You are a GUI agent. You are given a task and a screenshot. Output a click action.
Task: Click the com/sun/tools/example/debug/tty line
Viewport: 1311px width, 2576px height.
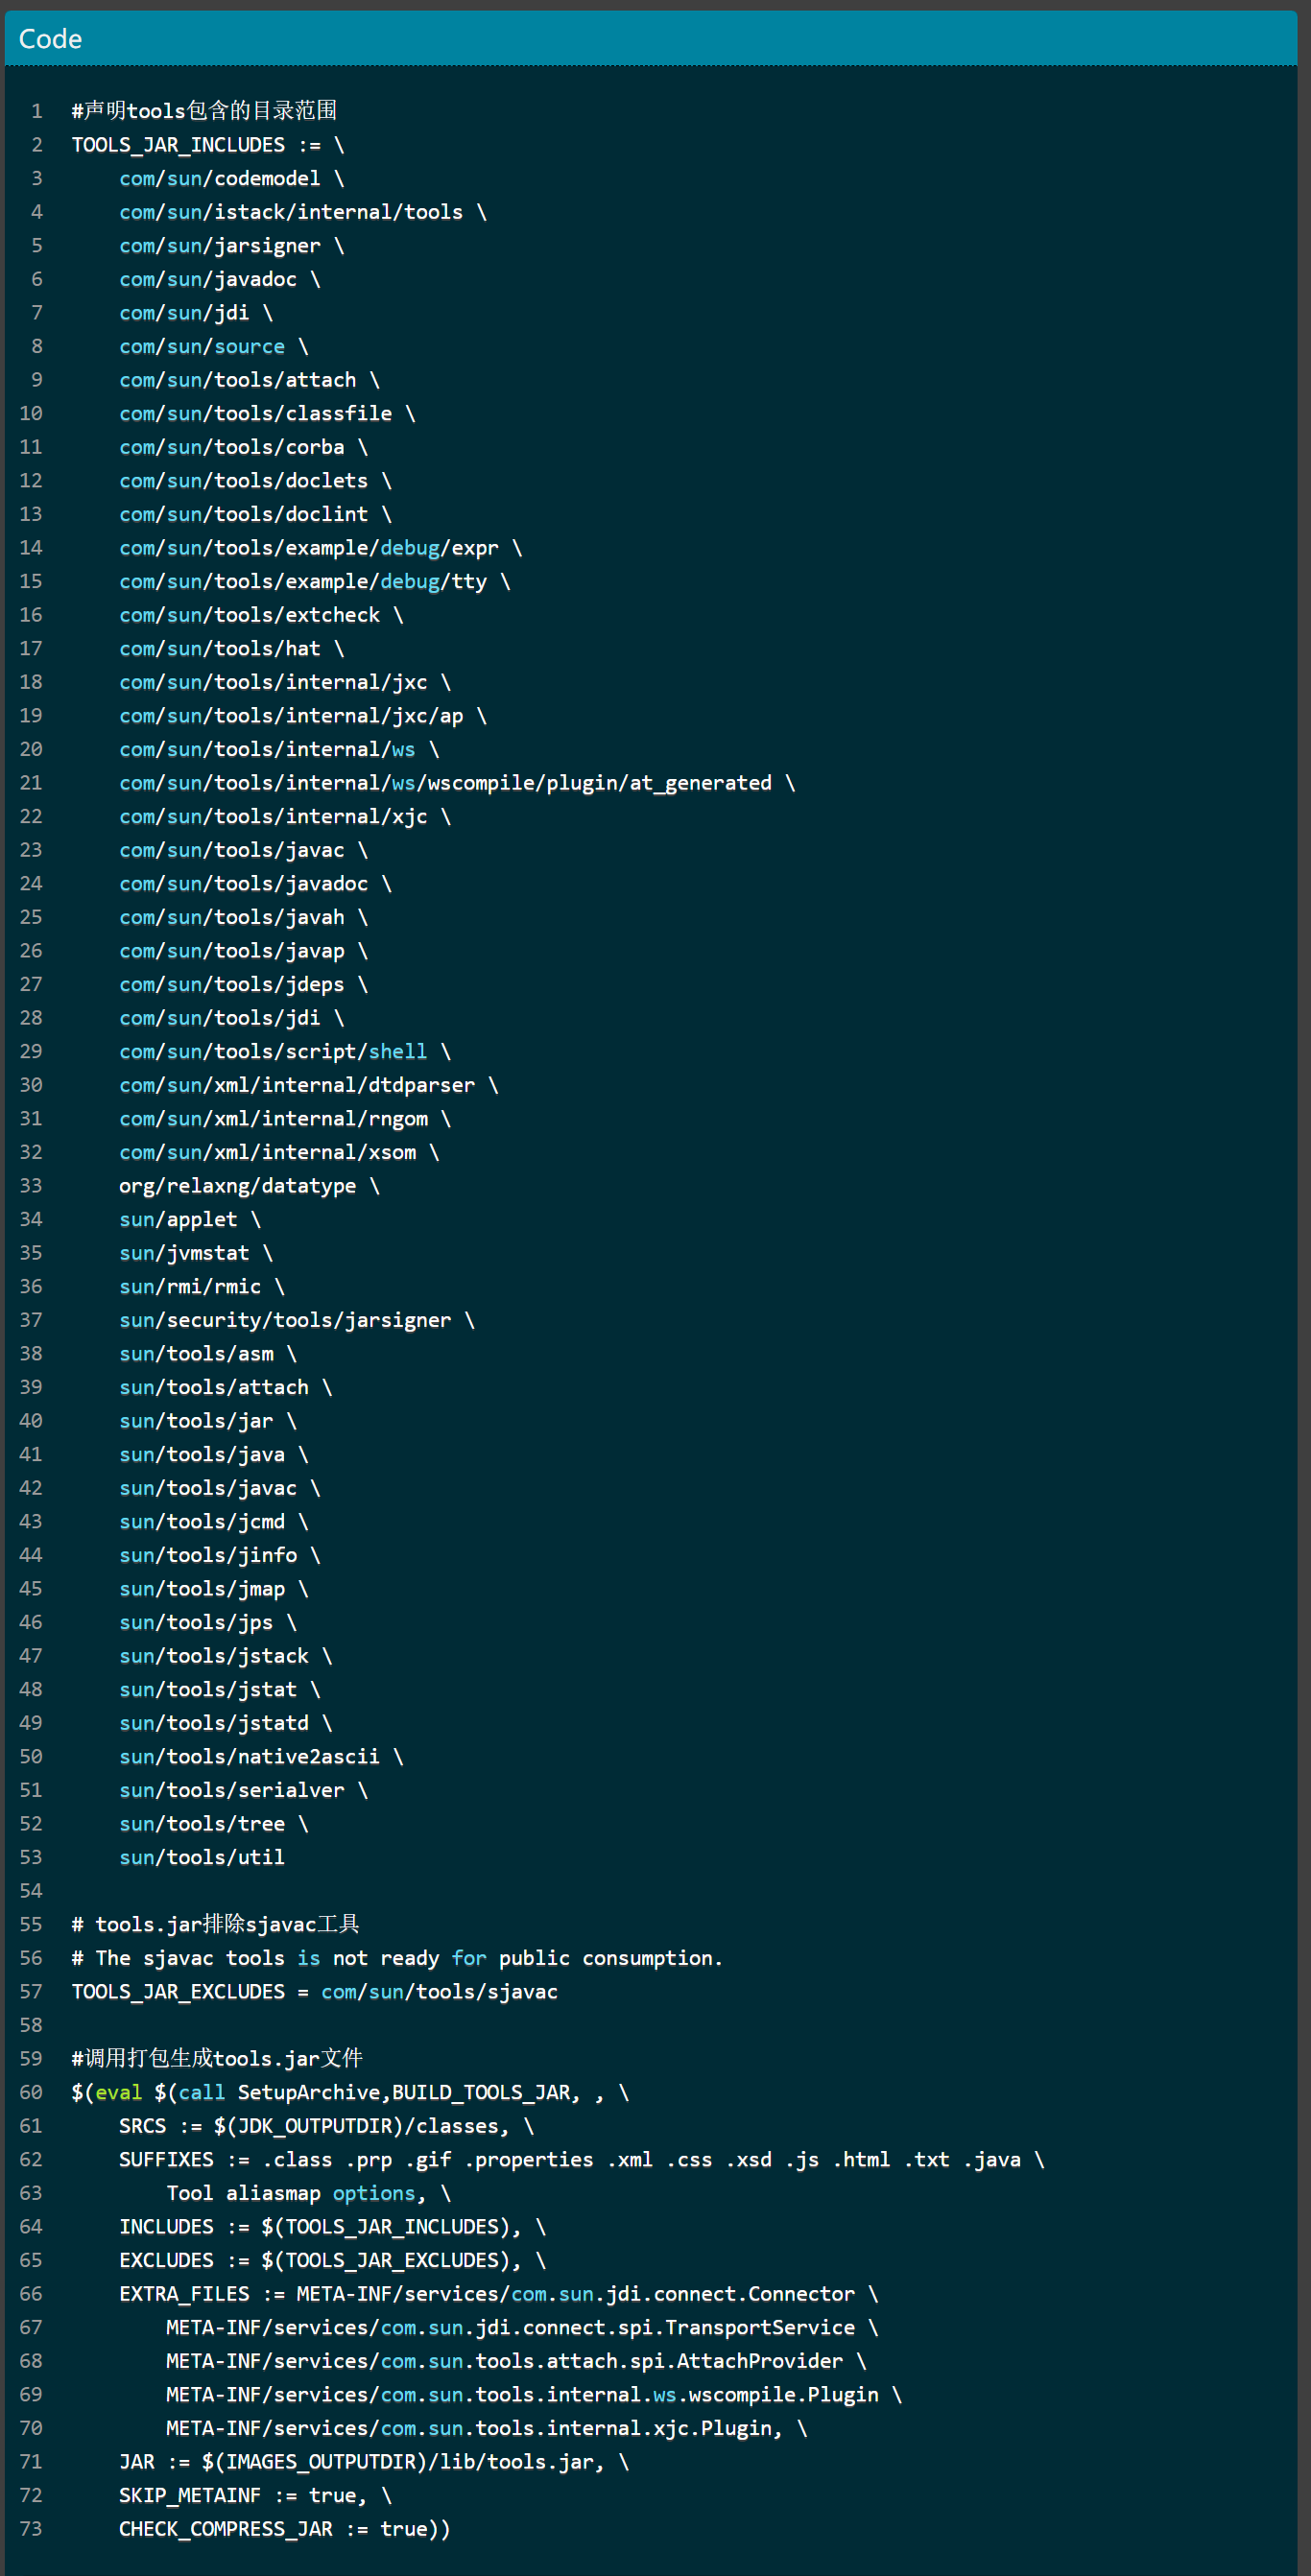click(x=315, y=581)
